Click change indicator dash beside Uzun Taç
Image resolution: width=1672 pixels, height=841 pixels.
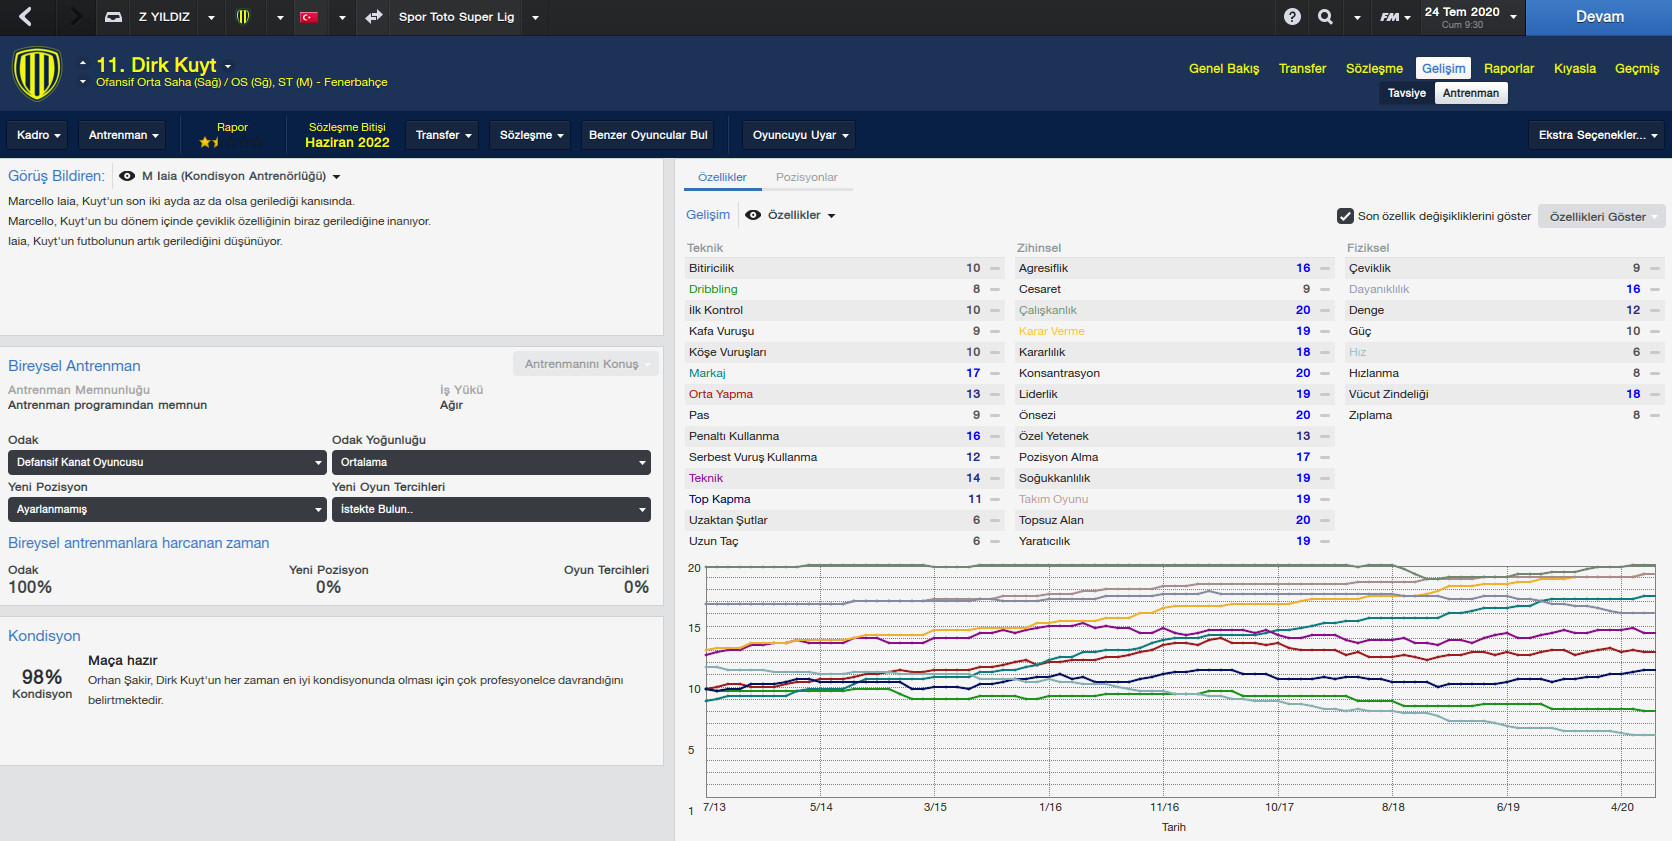pos(995,541)
